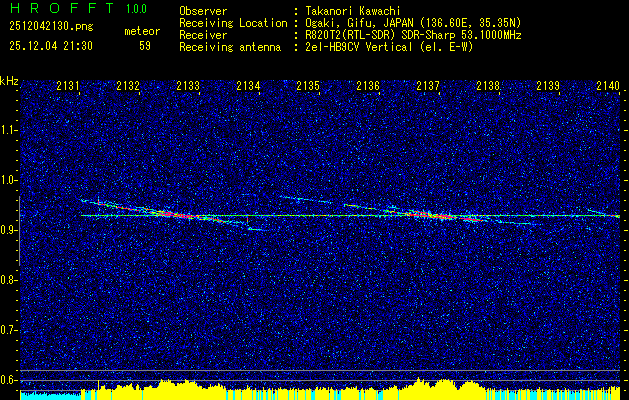Click the 1.0 frequency axis label
Screen dimensions: 629x400
click(8, 180)
